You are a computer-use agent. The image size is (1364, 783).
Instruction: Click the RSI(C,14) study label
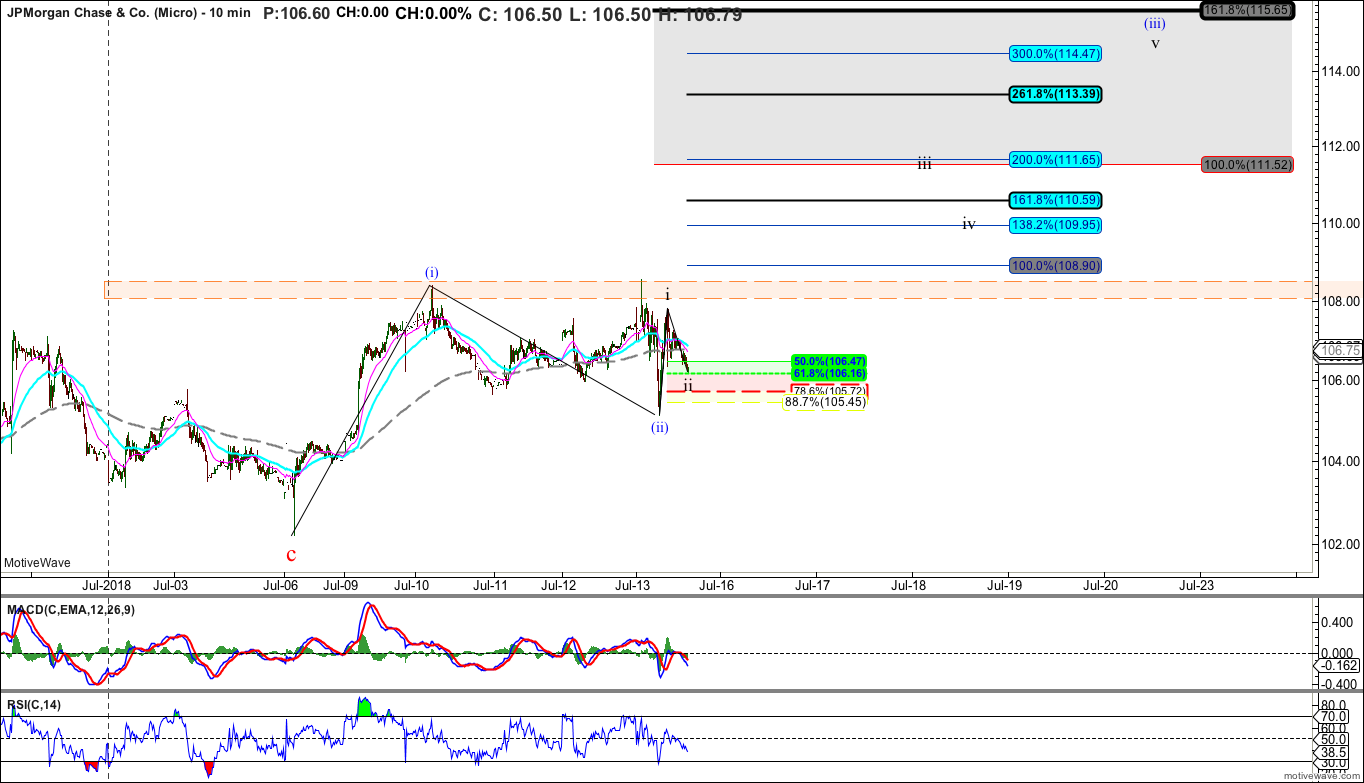point(33,705)
